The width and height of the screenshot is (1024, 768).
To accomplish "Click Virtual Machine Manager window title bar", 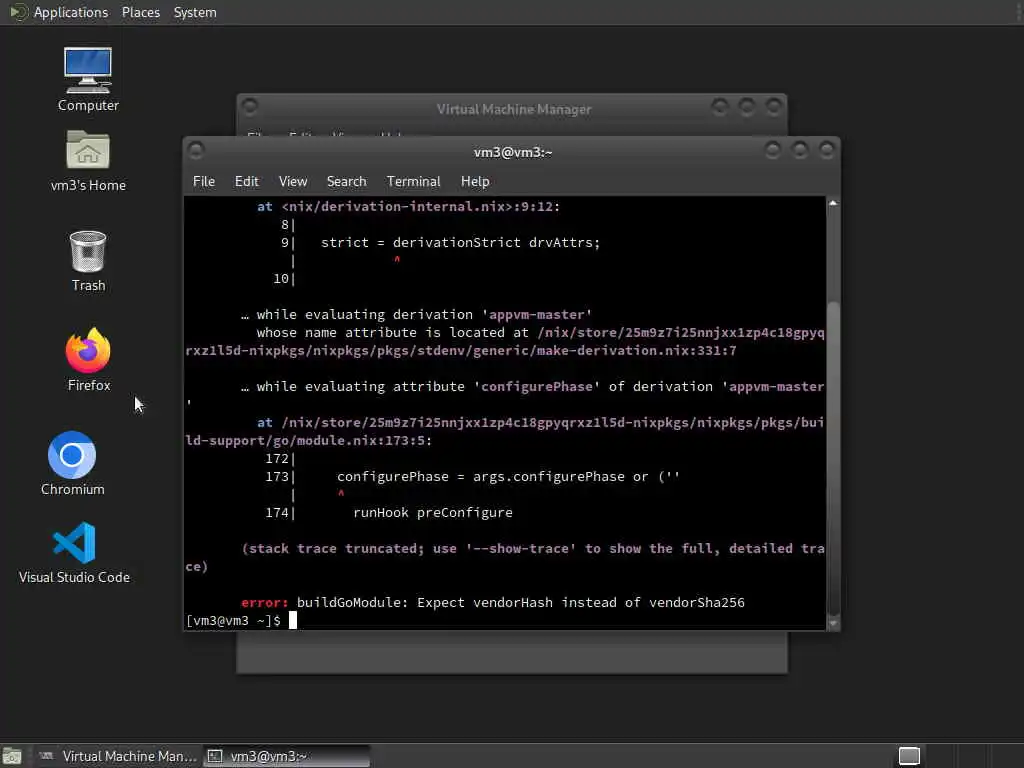I will click(513, 109).
